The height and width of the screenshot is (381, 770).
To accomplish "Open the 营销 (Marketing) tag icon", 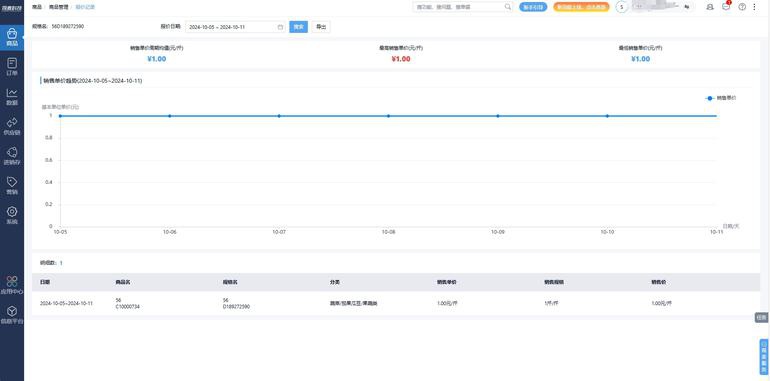I will point(12,186).
